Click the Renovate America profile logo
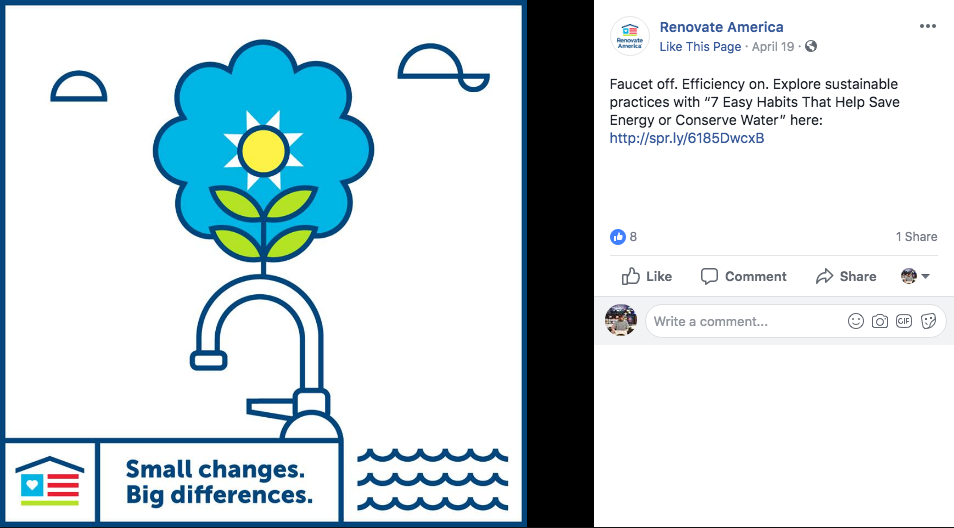 [x=630, y=36]
